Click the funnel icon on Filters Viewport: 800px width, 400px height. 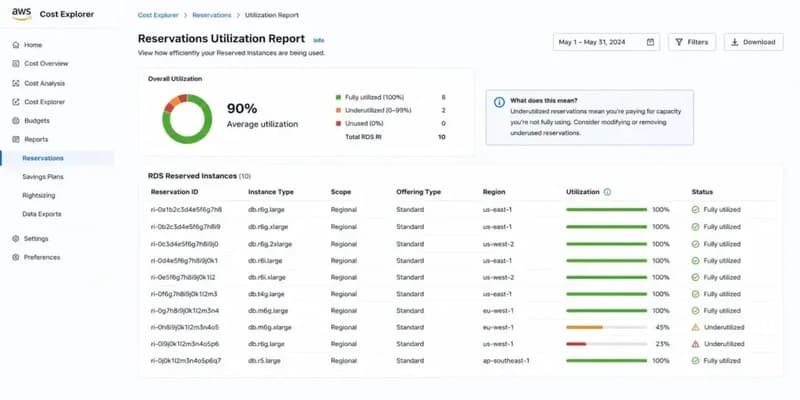pyautogui.click(x=679, y=42)
